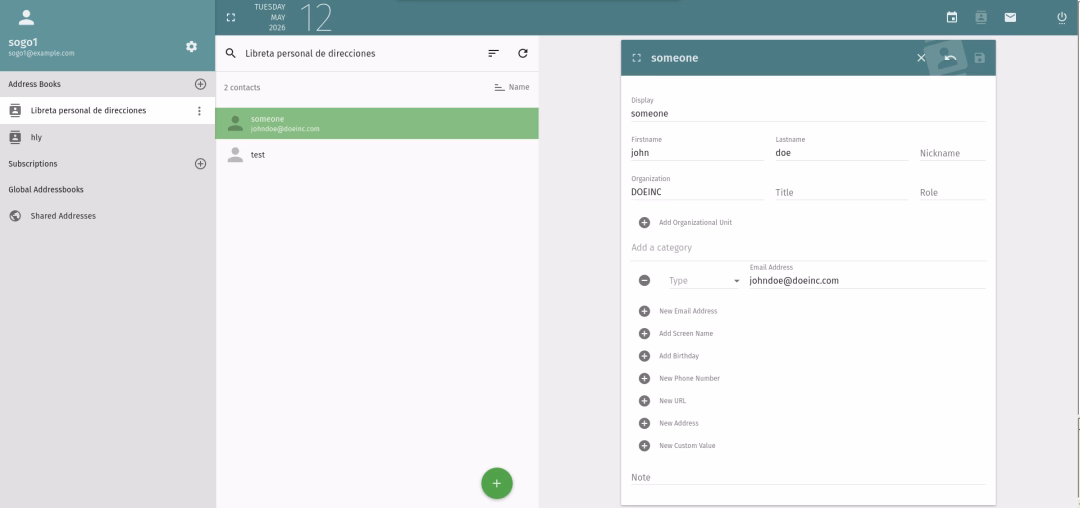Click the date display showing 12
1080x508 pixels.
point(316,18)
